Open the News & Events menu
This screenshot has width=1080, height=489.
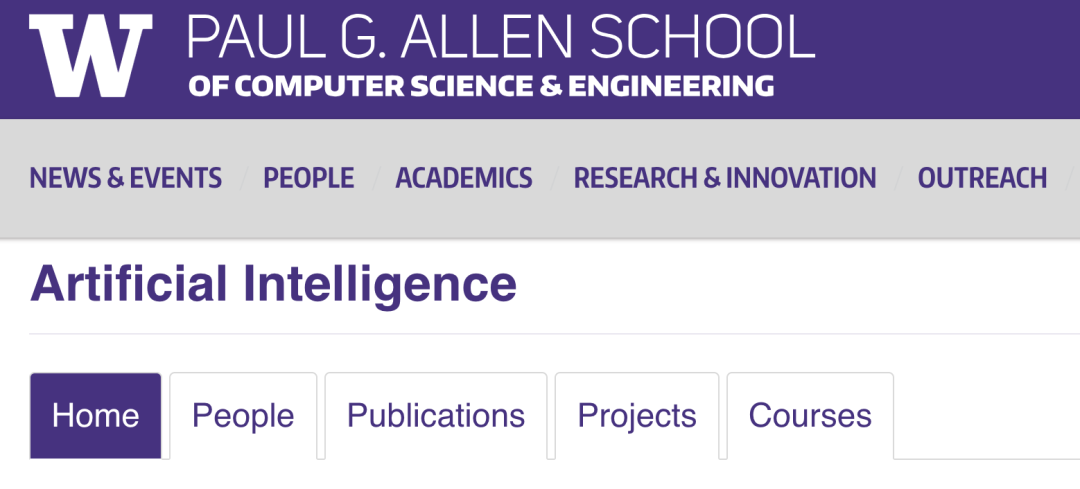pyautogui.click(x=125, y=178)
